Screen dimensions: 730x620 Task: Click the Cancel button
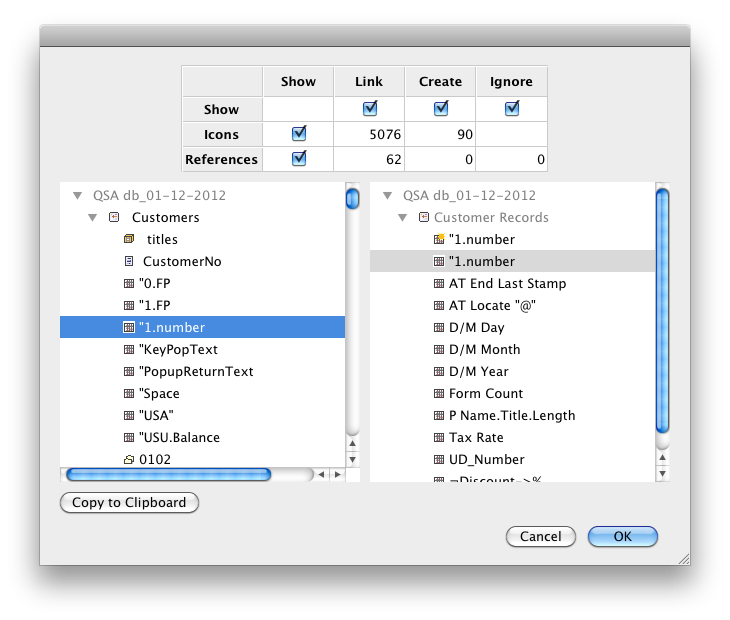tap(541, 537)
